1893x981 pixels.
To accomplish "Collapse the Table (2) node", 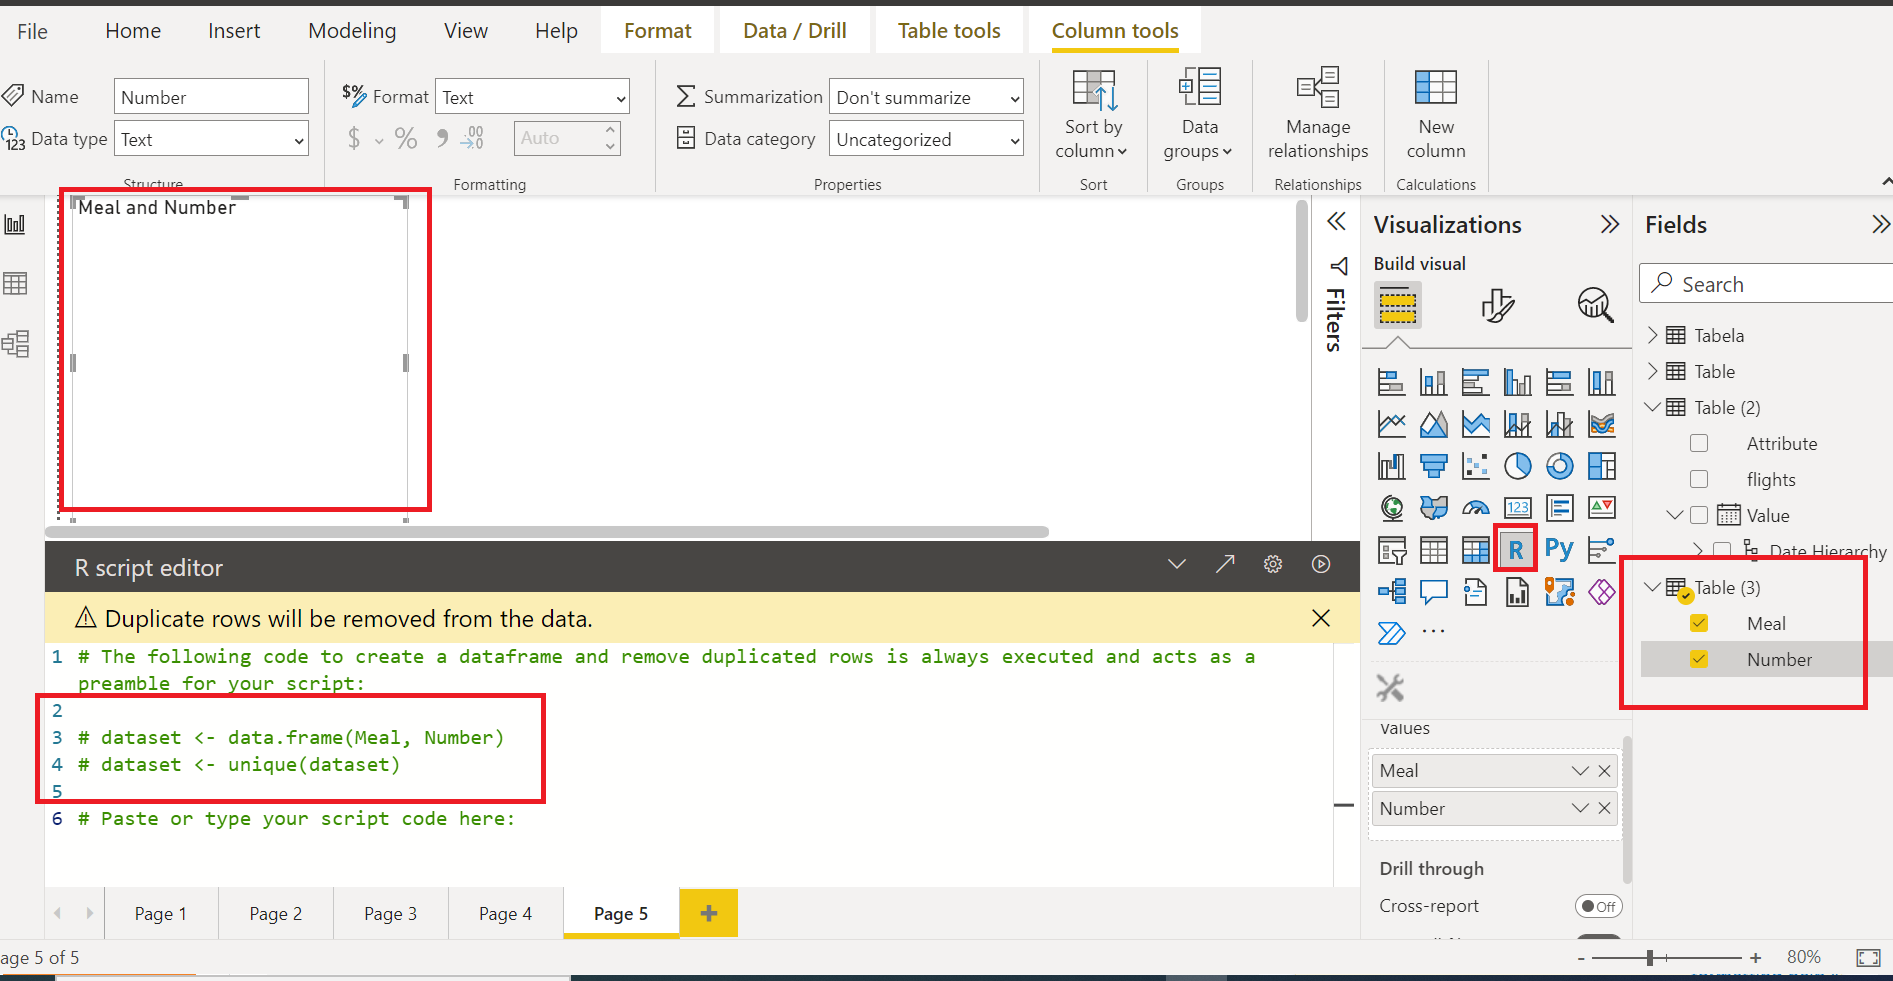I will click(1653, 407).
